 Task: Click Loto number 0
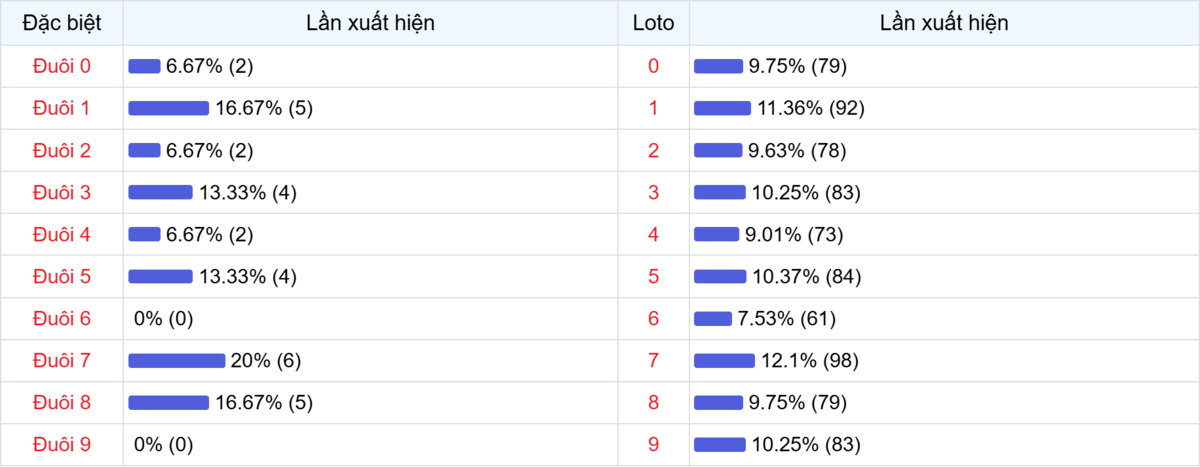(x=654, y=66)
